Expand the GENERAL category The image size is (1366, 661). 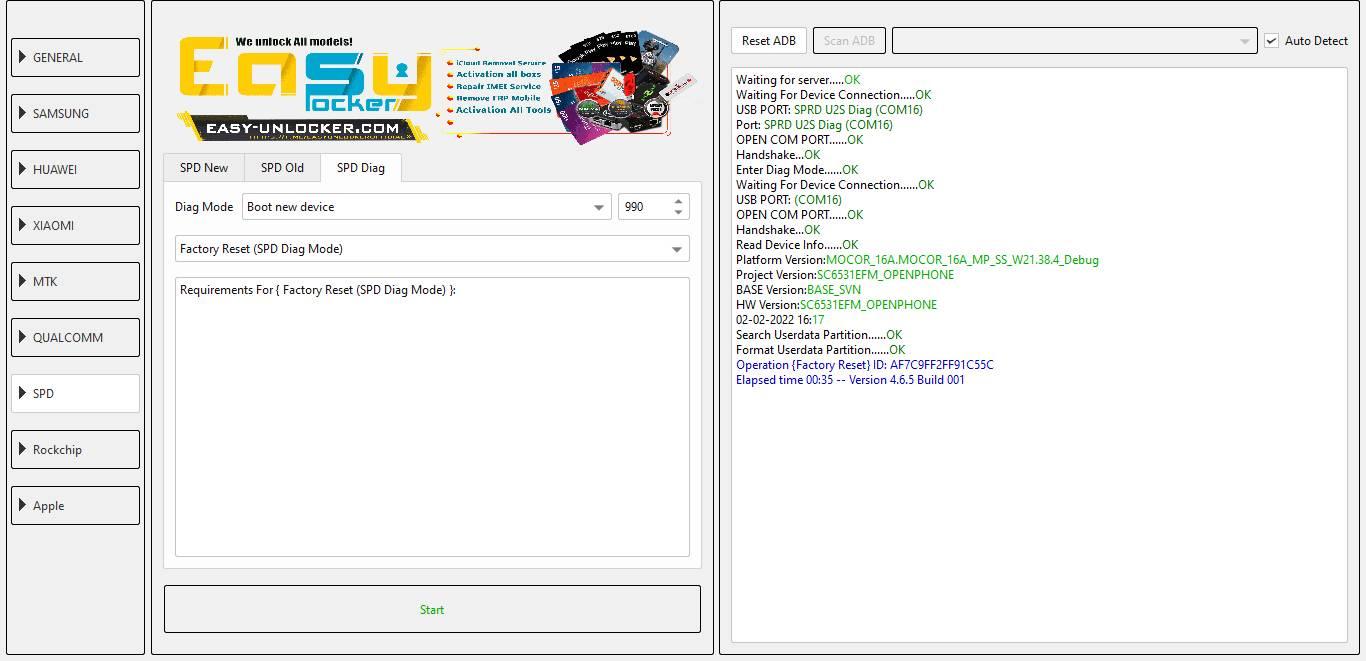coord(75,57)
